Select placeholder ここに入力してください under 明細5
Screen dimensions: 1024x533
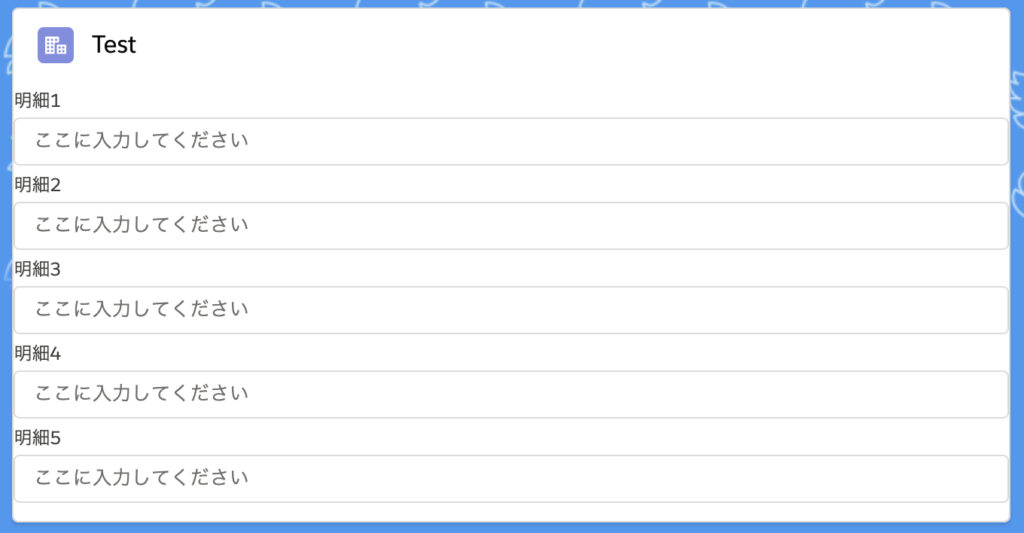(x=142, y=477)
